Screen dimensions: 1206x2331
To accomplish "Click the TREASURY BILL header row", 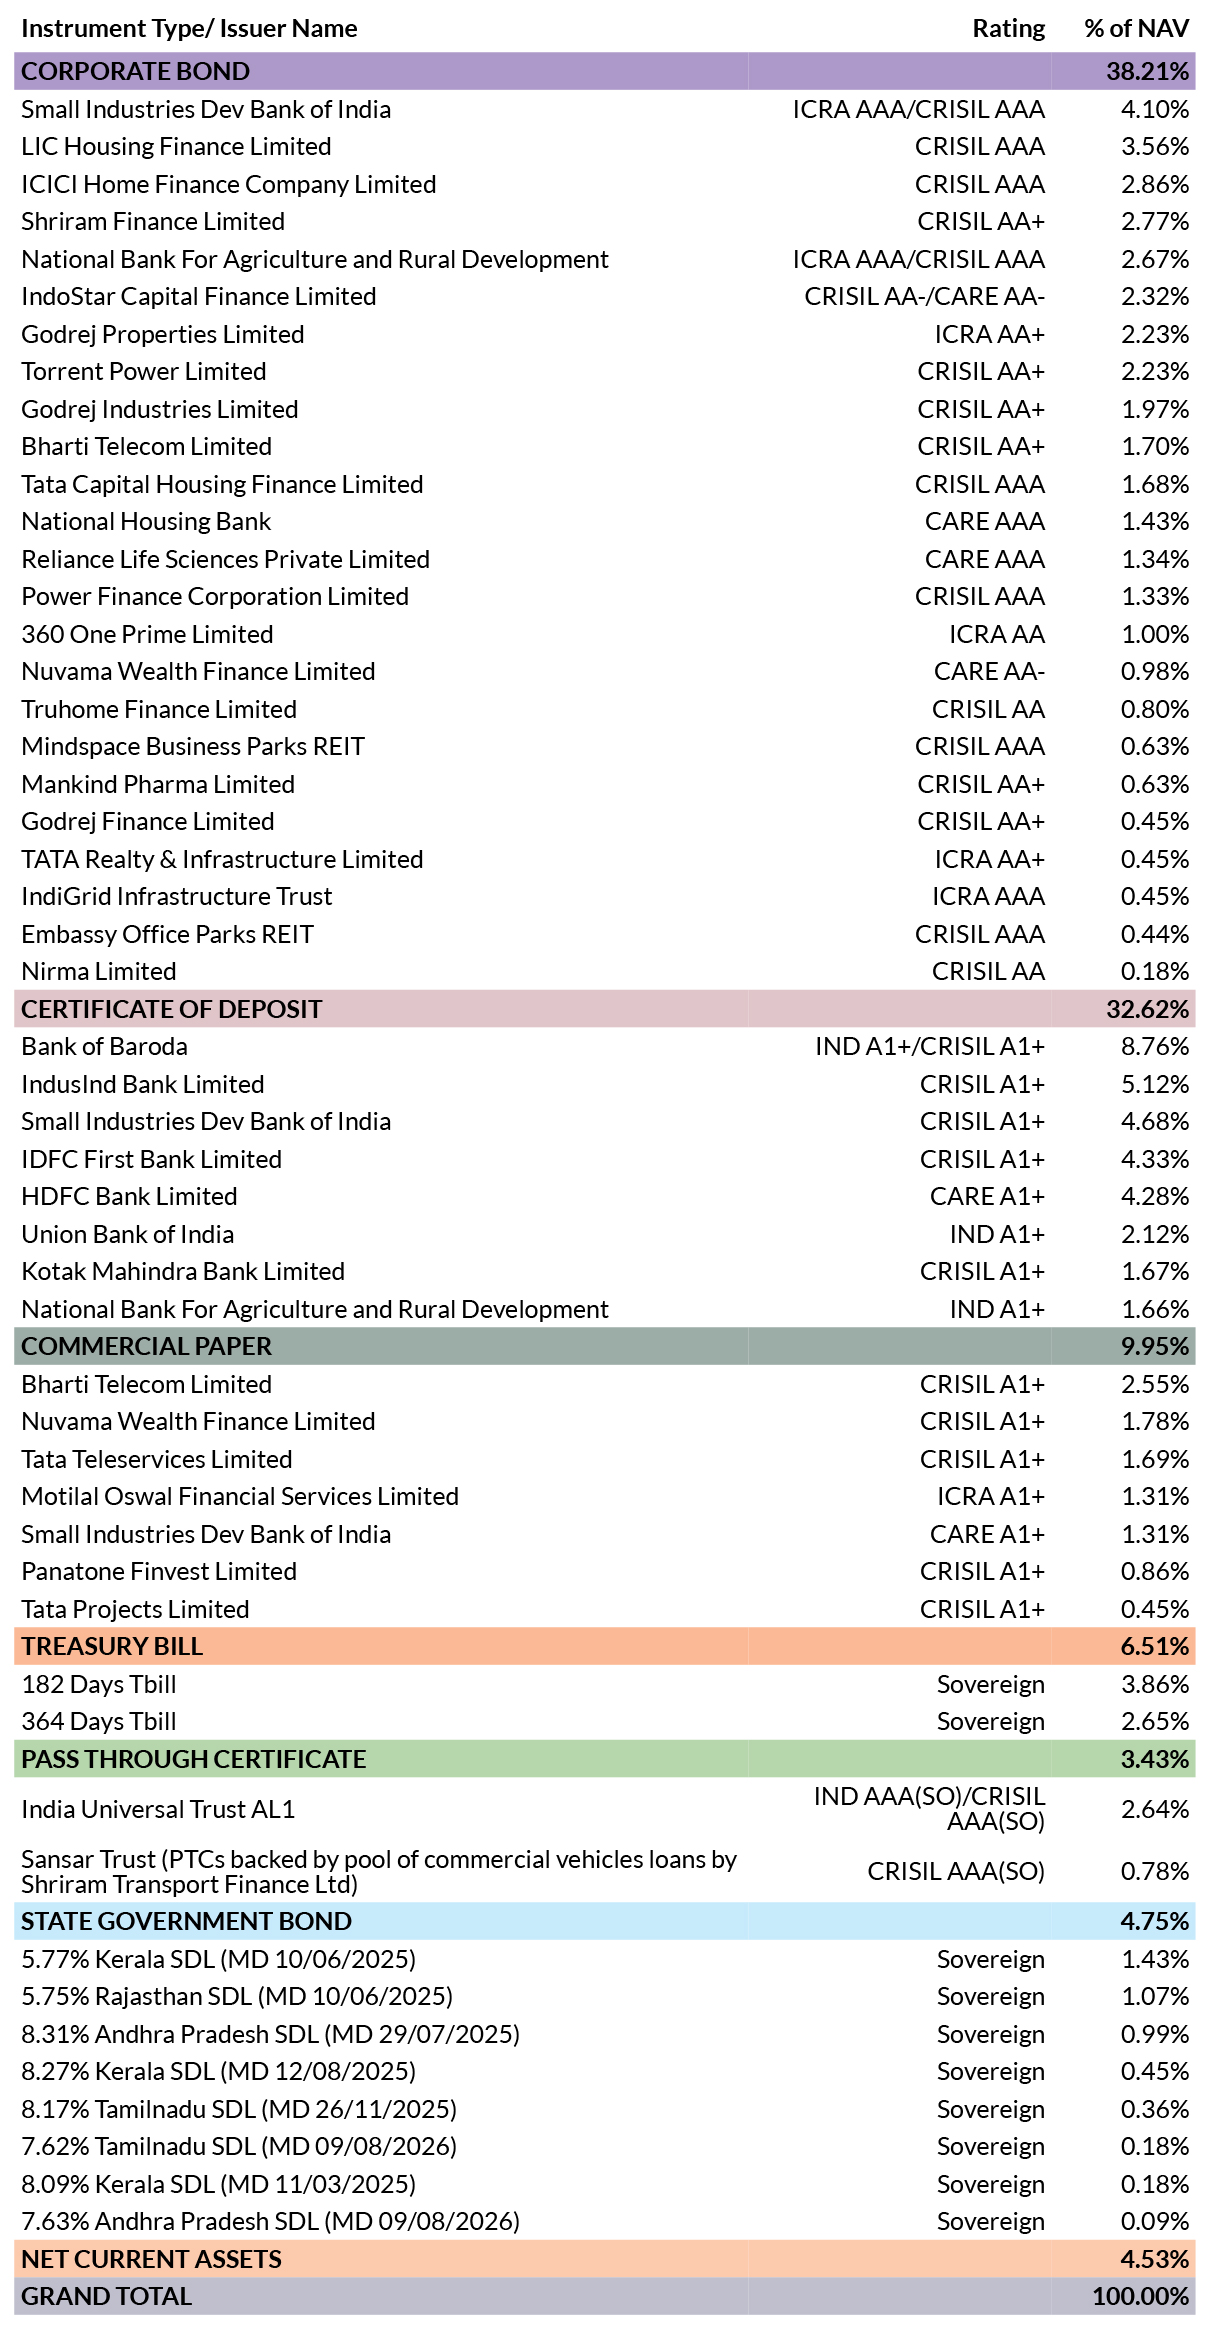I will (604, 1646).
